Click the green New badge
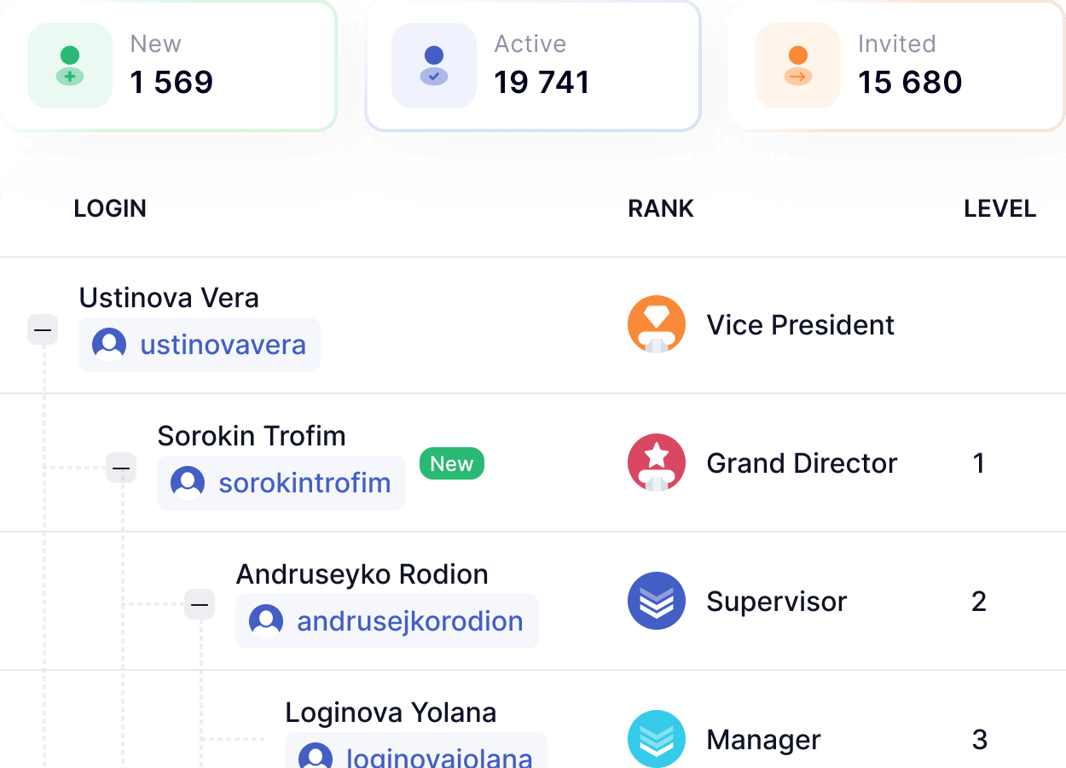This screenshot has height=768, width=1066. tap(451, 464)
